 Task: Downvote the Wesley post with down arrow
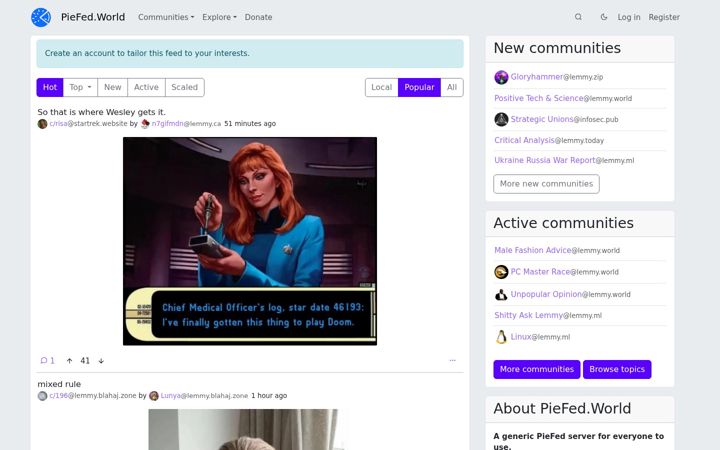[x=101, y=361]
